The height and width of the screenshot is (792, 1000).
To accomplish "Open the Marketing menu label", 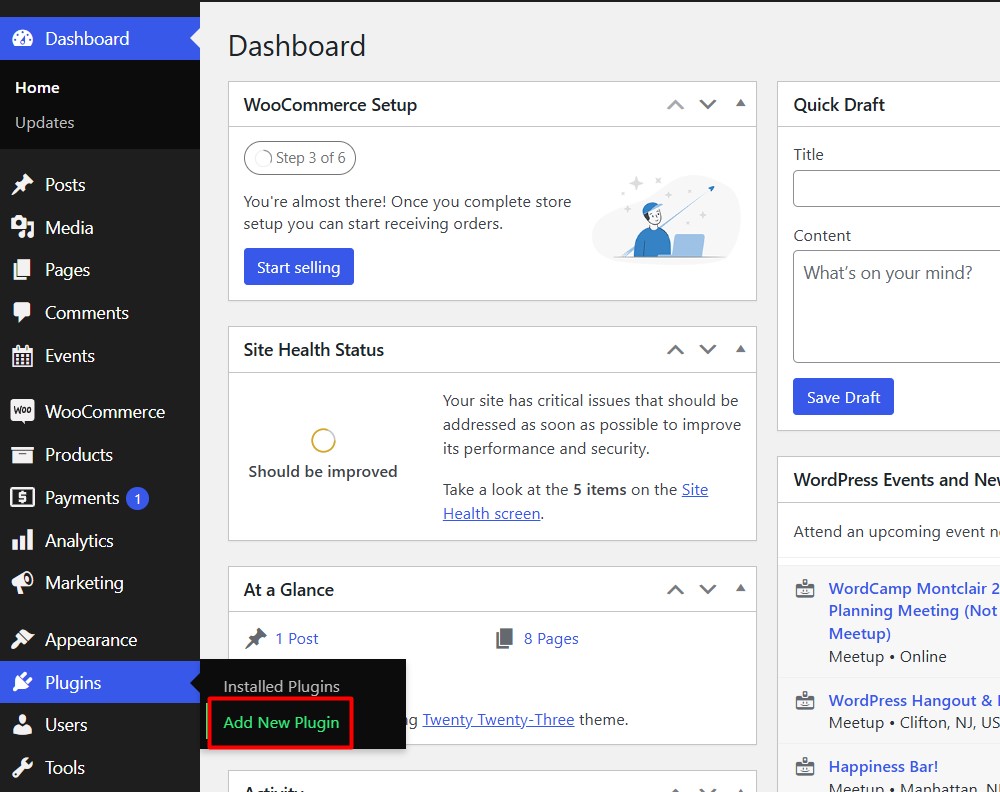I will 84,583.
